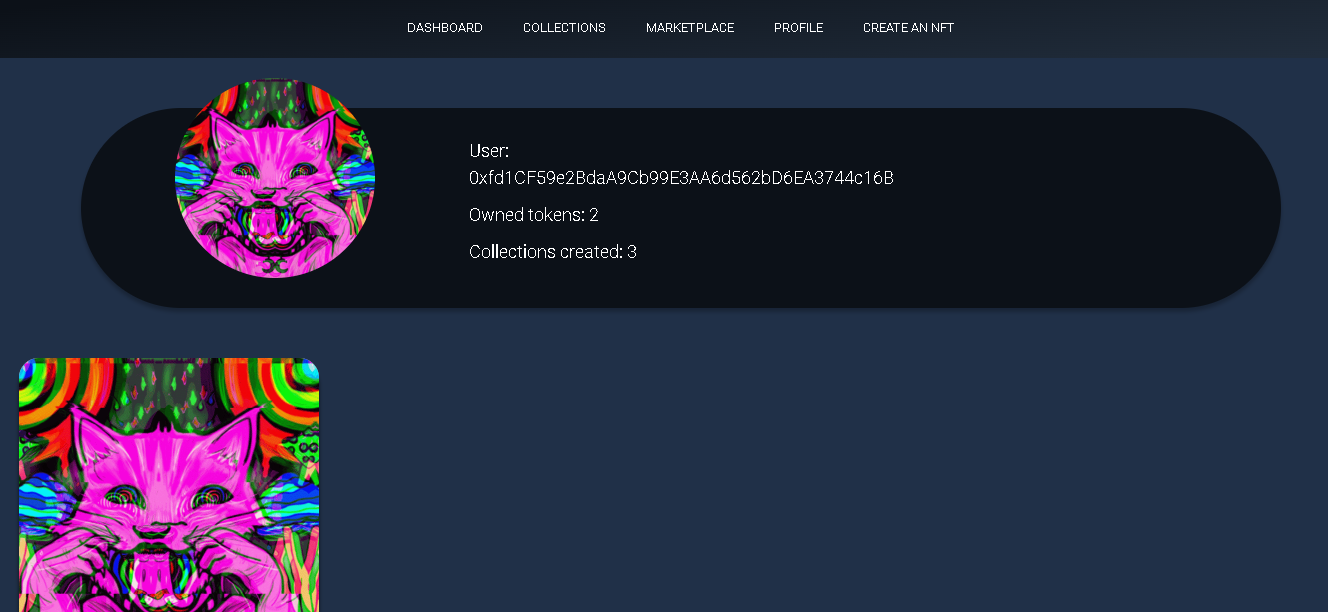This screenshot has width=1328, height=612.
Task: Switch to the Profile page
Action: [x=798, y=28]
